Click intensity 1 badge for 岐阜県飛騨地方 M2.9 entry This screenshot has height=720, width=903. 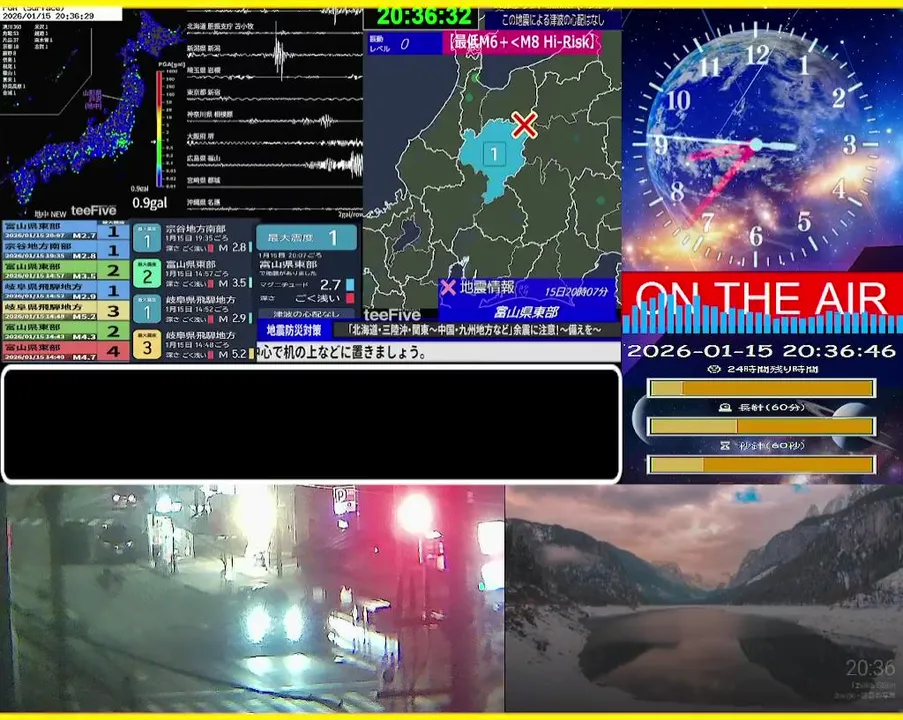click(147, 309)
